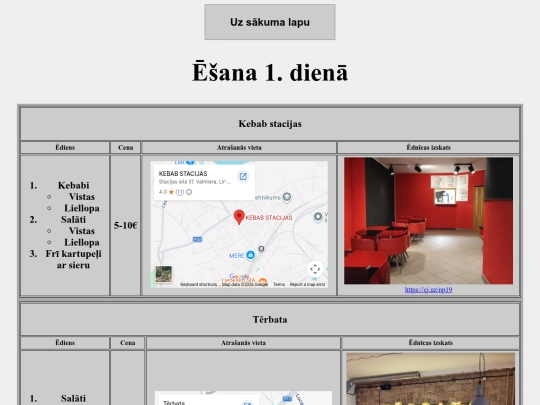The height and width of the screenshot is (405, 540).
Task: Click 'Report a map error' link
Action: (308, 284)
